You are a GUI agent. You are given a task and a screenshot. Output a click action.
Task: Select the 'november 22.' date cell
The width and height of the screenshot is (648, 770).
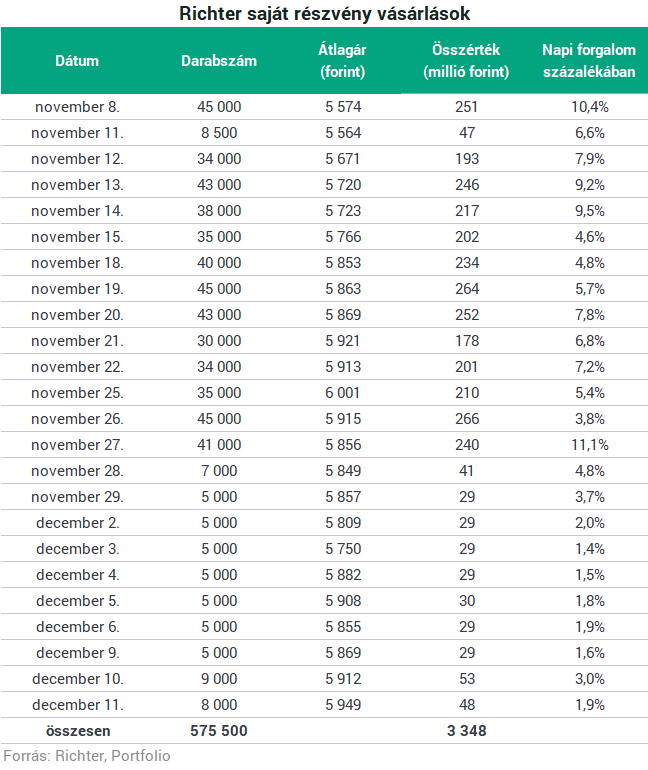(x=78, y=367)
